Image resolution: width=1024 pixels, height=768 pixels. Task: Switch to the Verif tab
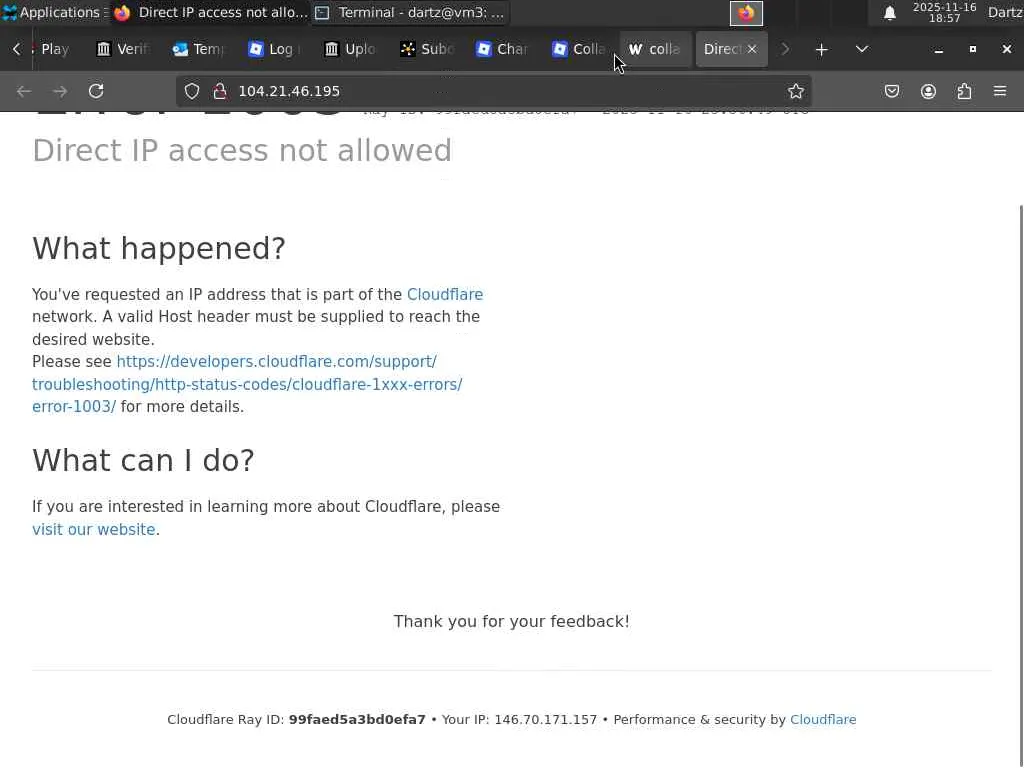pos(123,49)
